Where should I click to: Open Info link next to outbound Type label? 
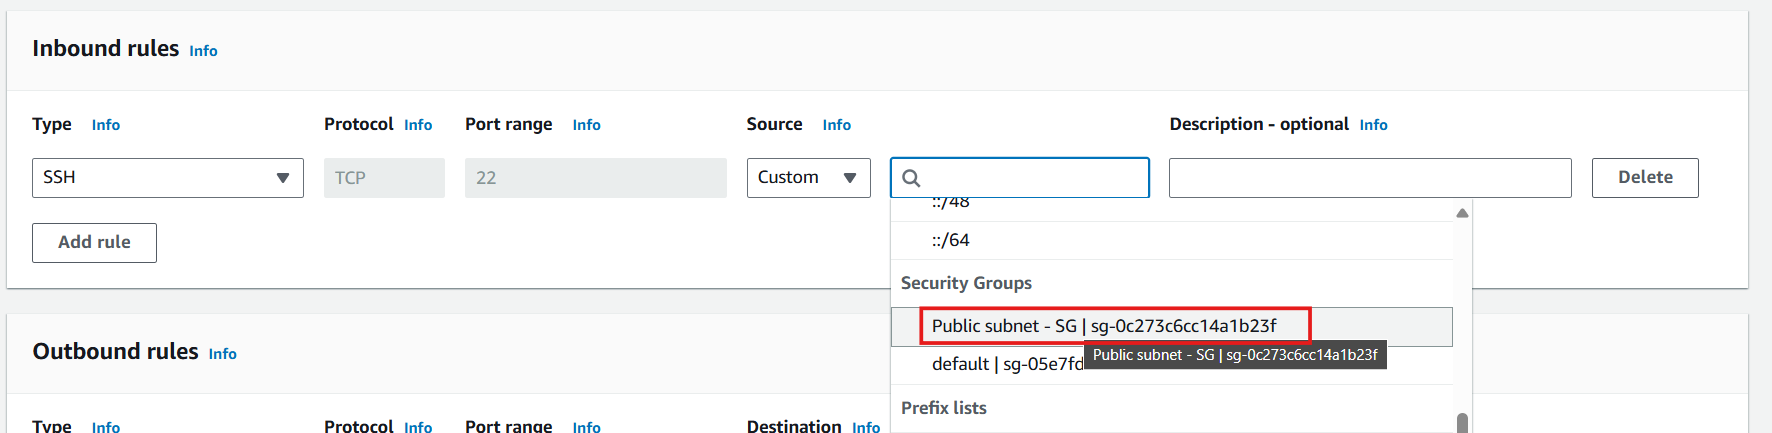(106, 427)
